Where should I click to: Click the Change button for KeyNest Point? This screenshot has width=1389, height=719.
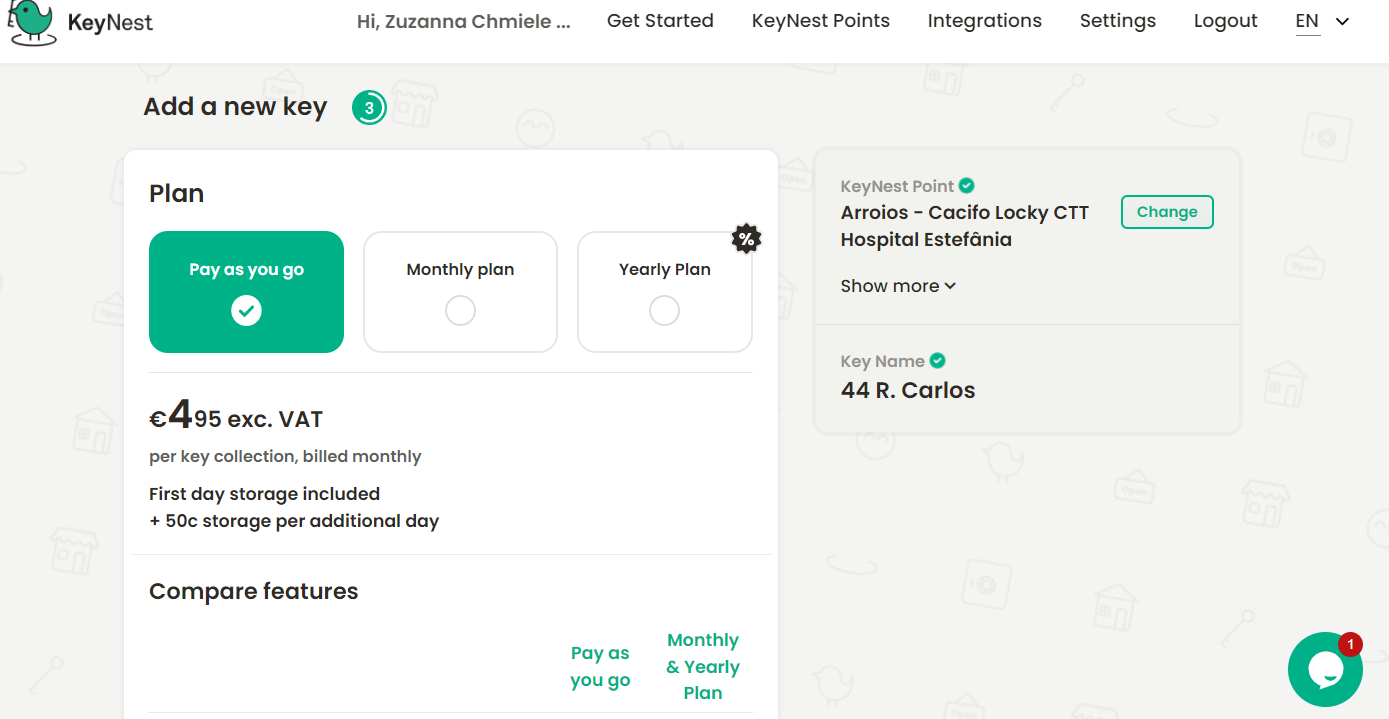click(x=1167, y=212)
